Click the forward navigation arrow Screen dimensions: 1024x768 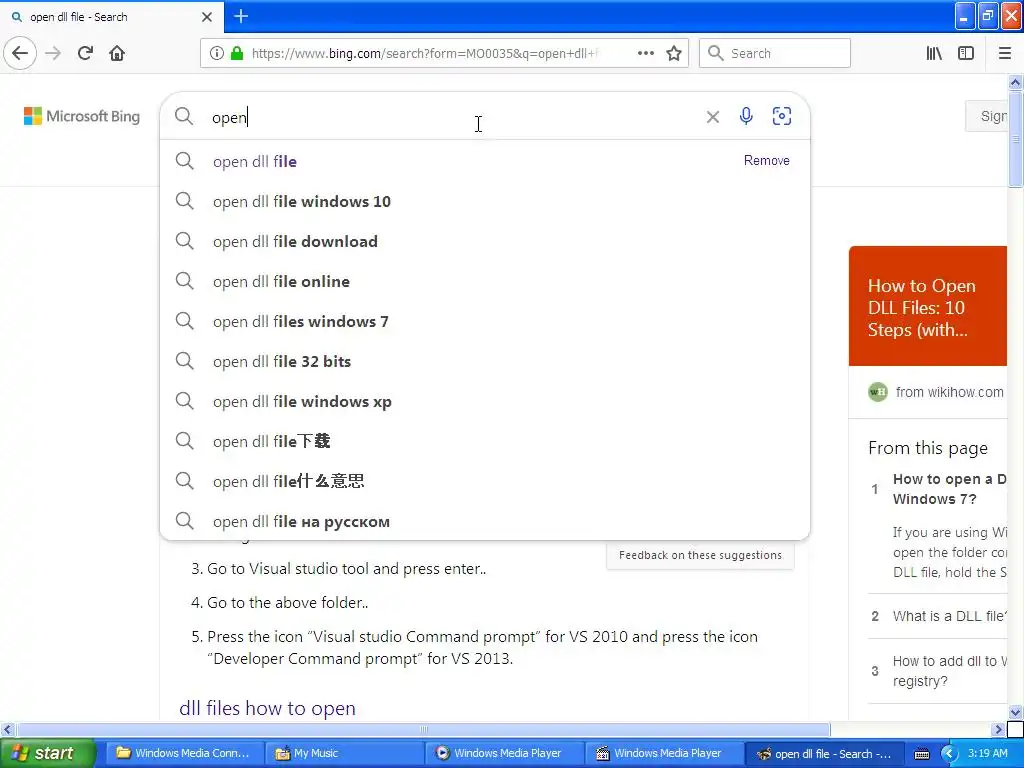(x=53, y=53)
